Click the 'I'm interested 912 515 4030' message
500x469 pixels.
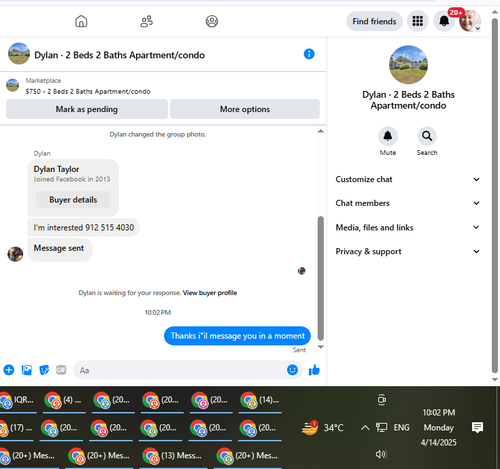tap(84, 228)
